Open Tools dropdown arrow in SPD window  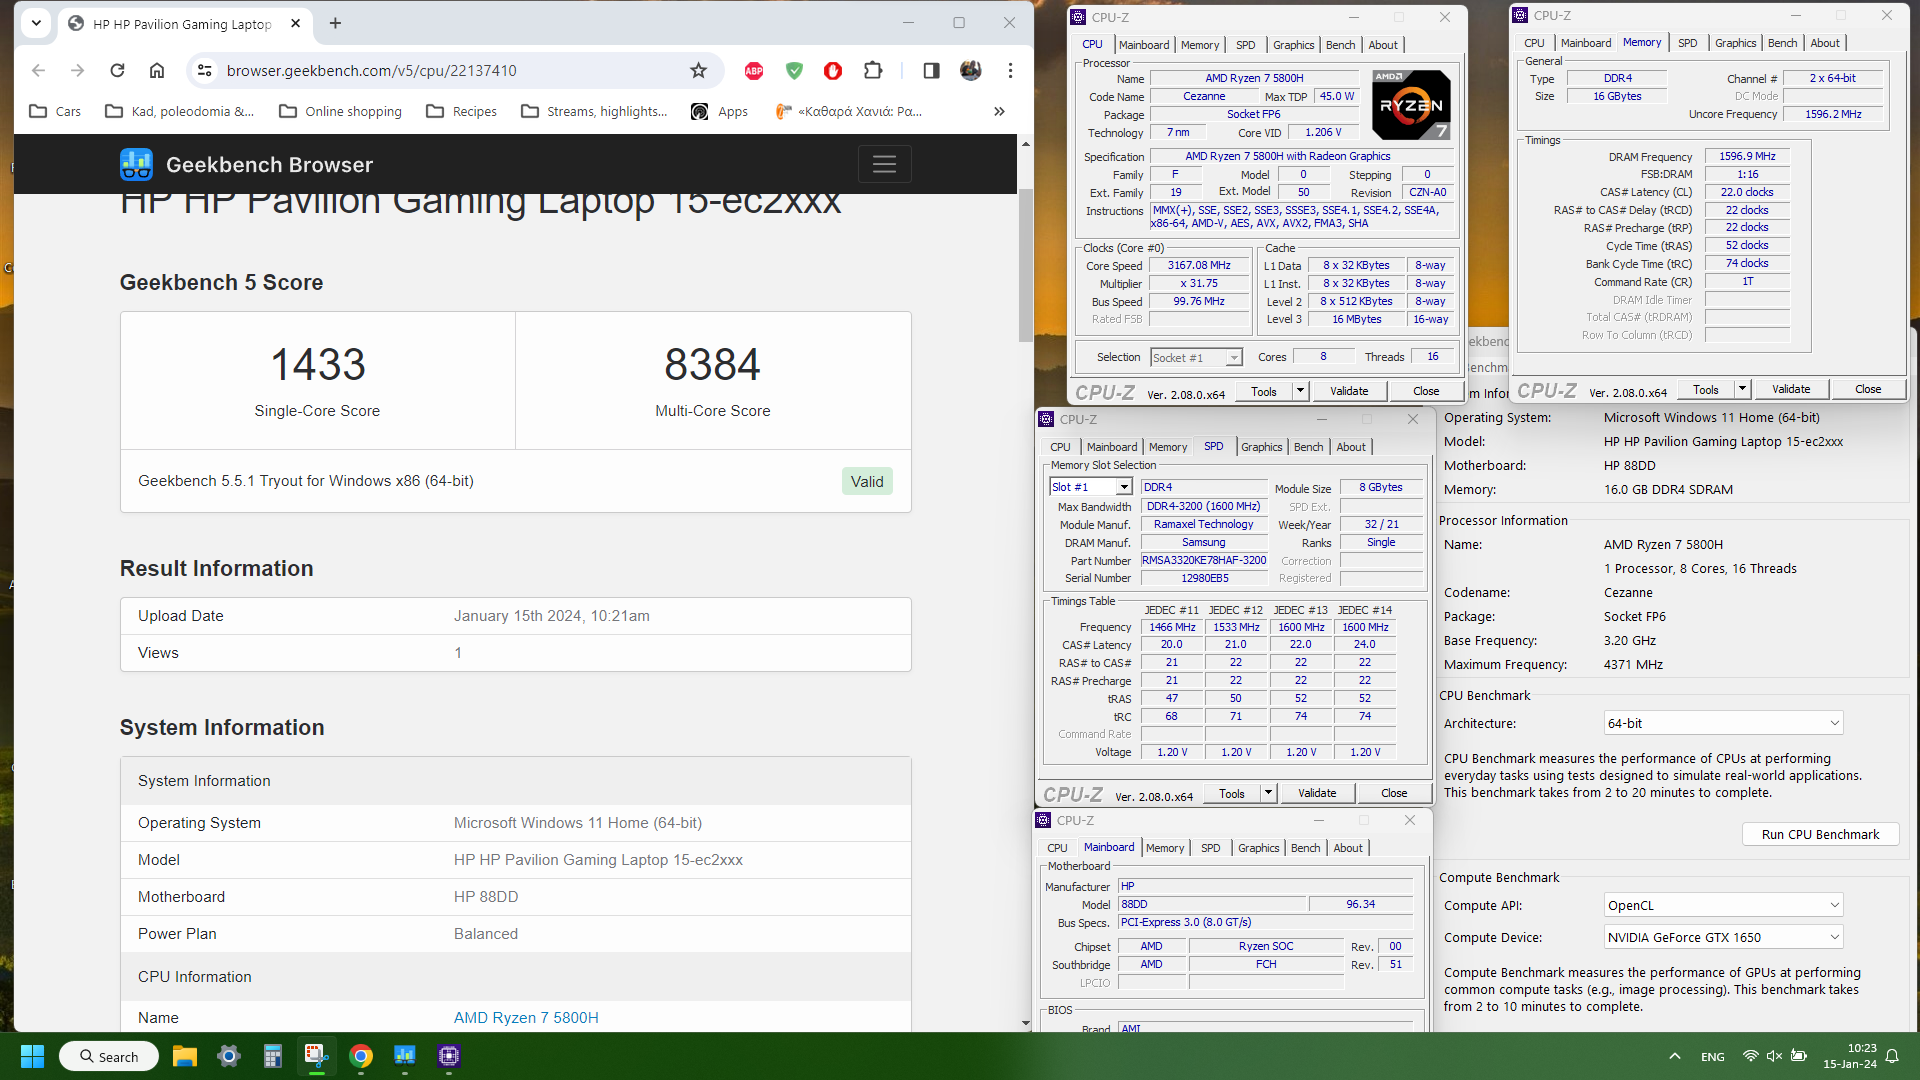click(1268, 793)
